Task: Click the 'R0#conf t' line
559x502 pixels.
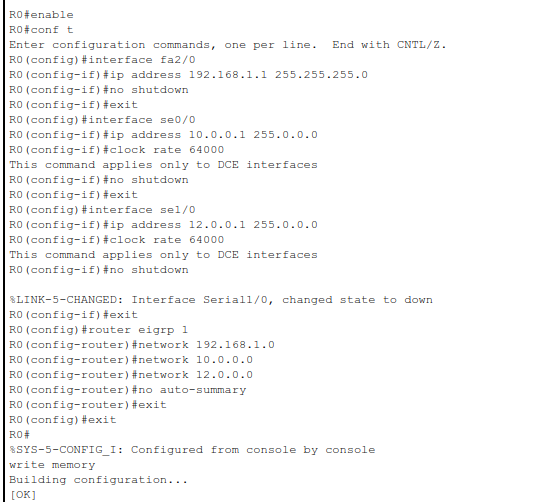Action: 41,30
